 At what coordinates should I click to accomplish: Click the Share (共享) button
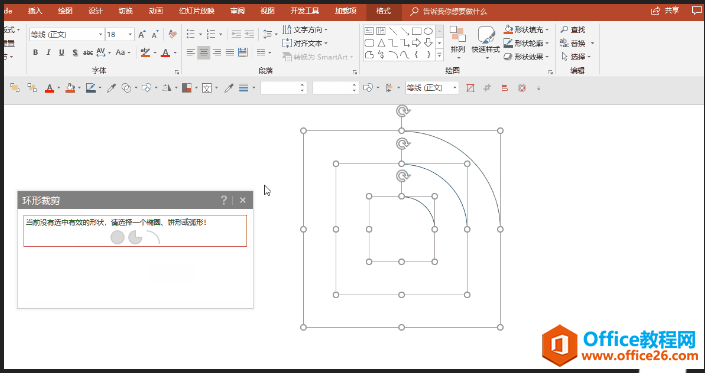coord(665,11)
